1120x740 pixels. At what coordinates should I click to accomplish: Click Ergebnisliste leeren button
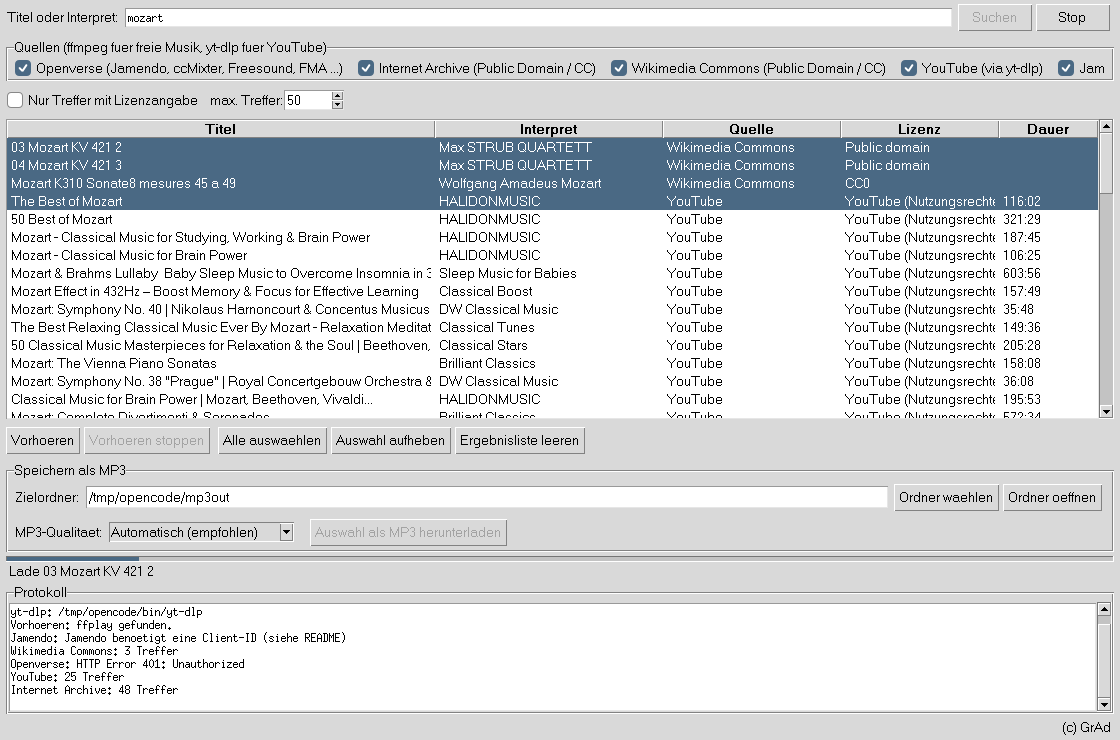pyautogui.click(x=519, y=441)
